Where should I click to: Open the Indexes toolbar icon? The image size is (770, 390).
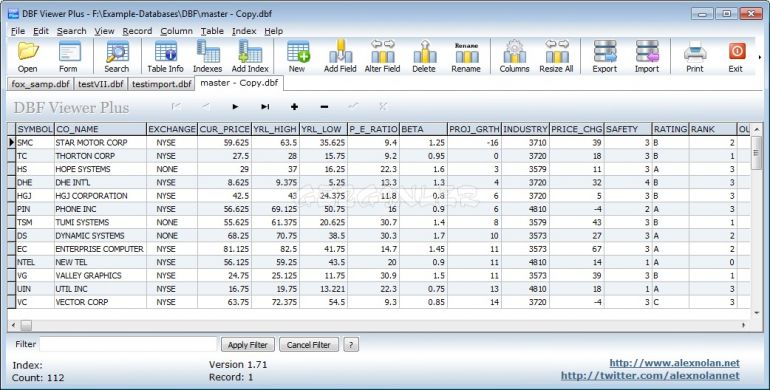[x=207, y=57]
